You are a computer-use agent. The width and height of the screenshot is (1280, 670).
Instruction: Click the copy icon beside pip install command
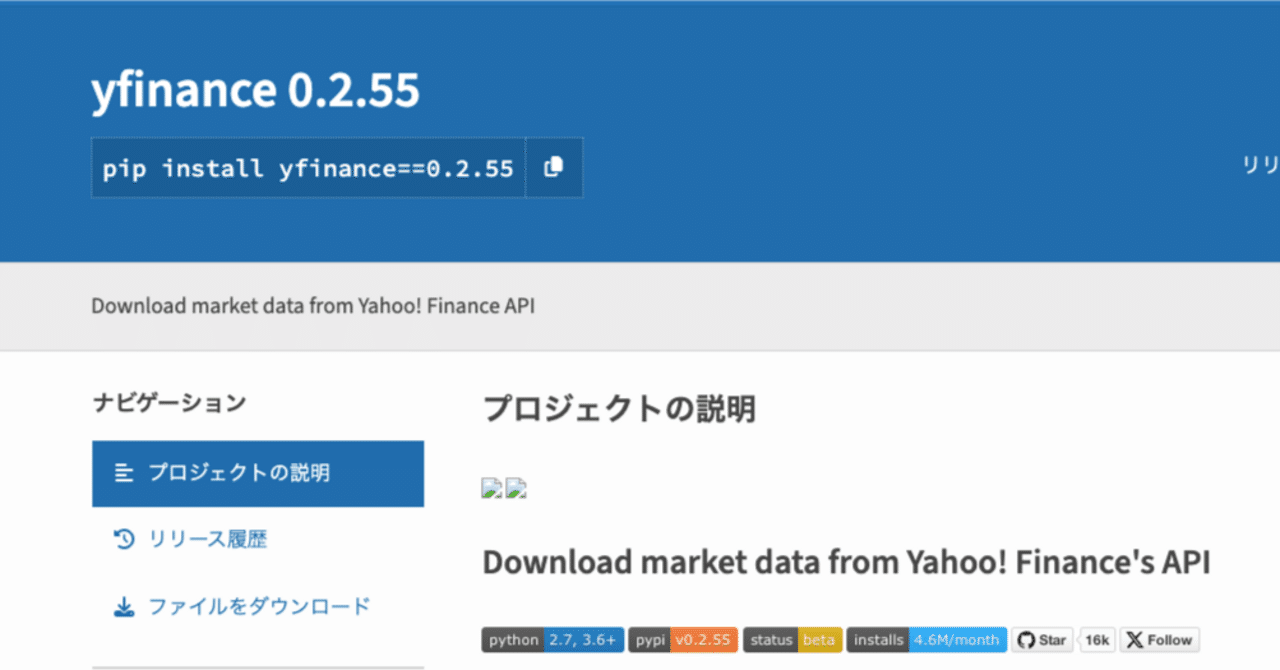553,168
